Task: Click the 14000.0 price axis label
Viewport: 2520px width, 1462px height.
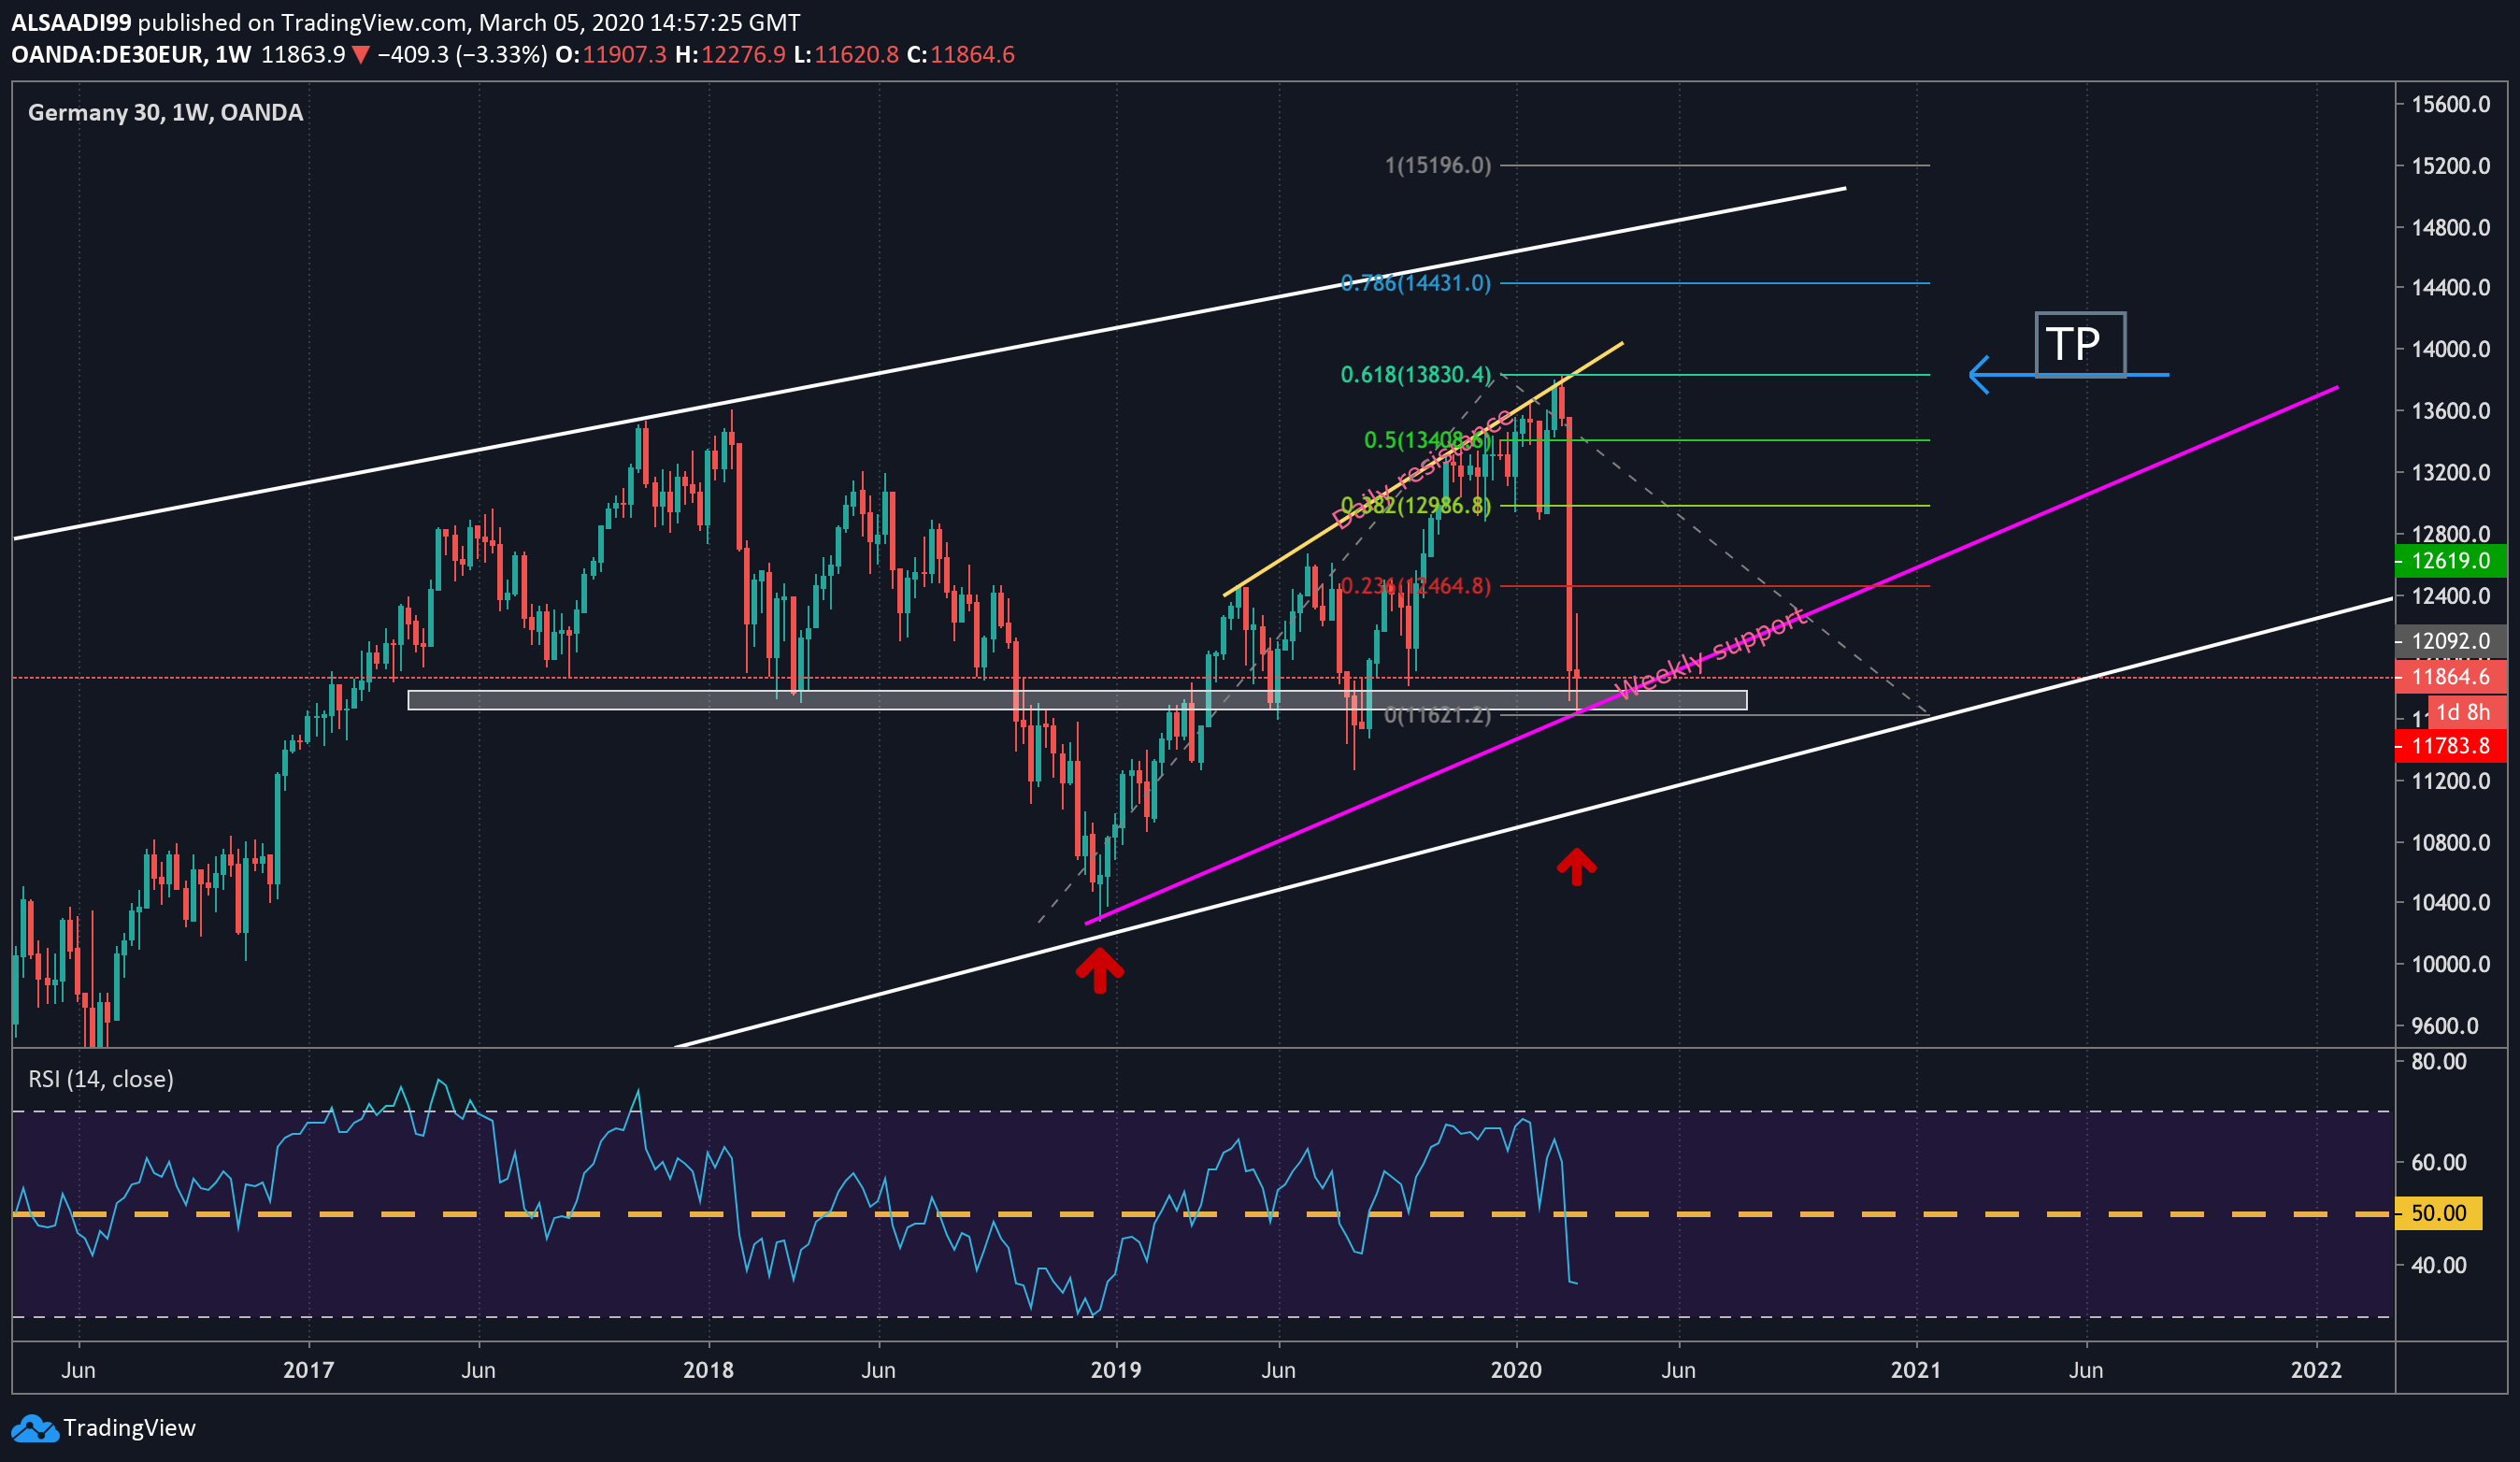Action: [2451, 349]
